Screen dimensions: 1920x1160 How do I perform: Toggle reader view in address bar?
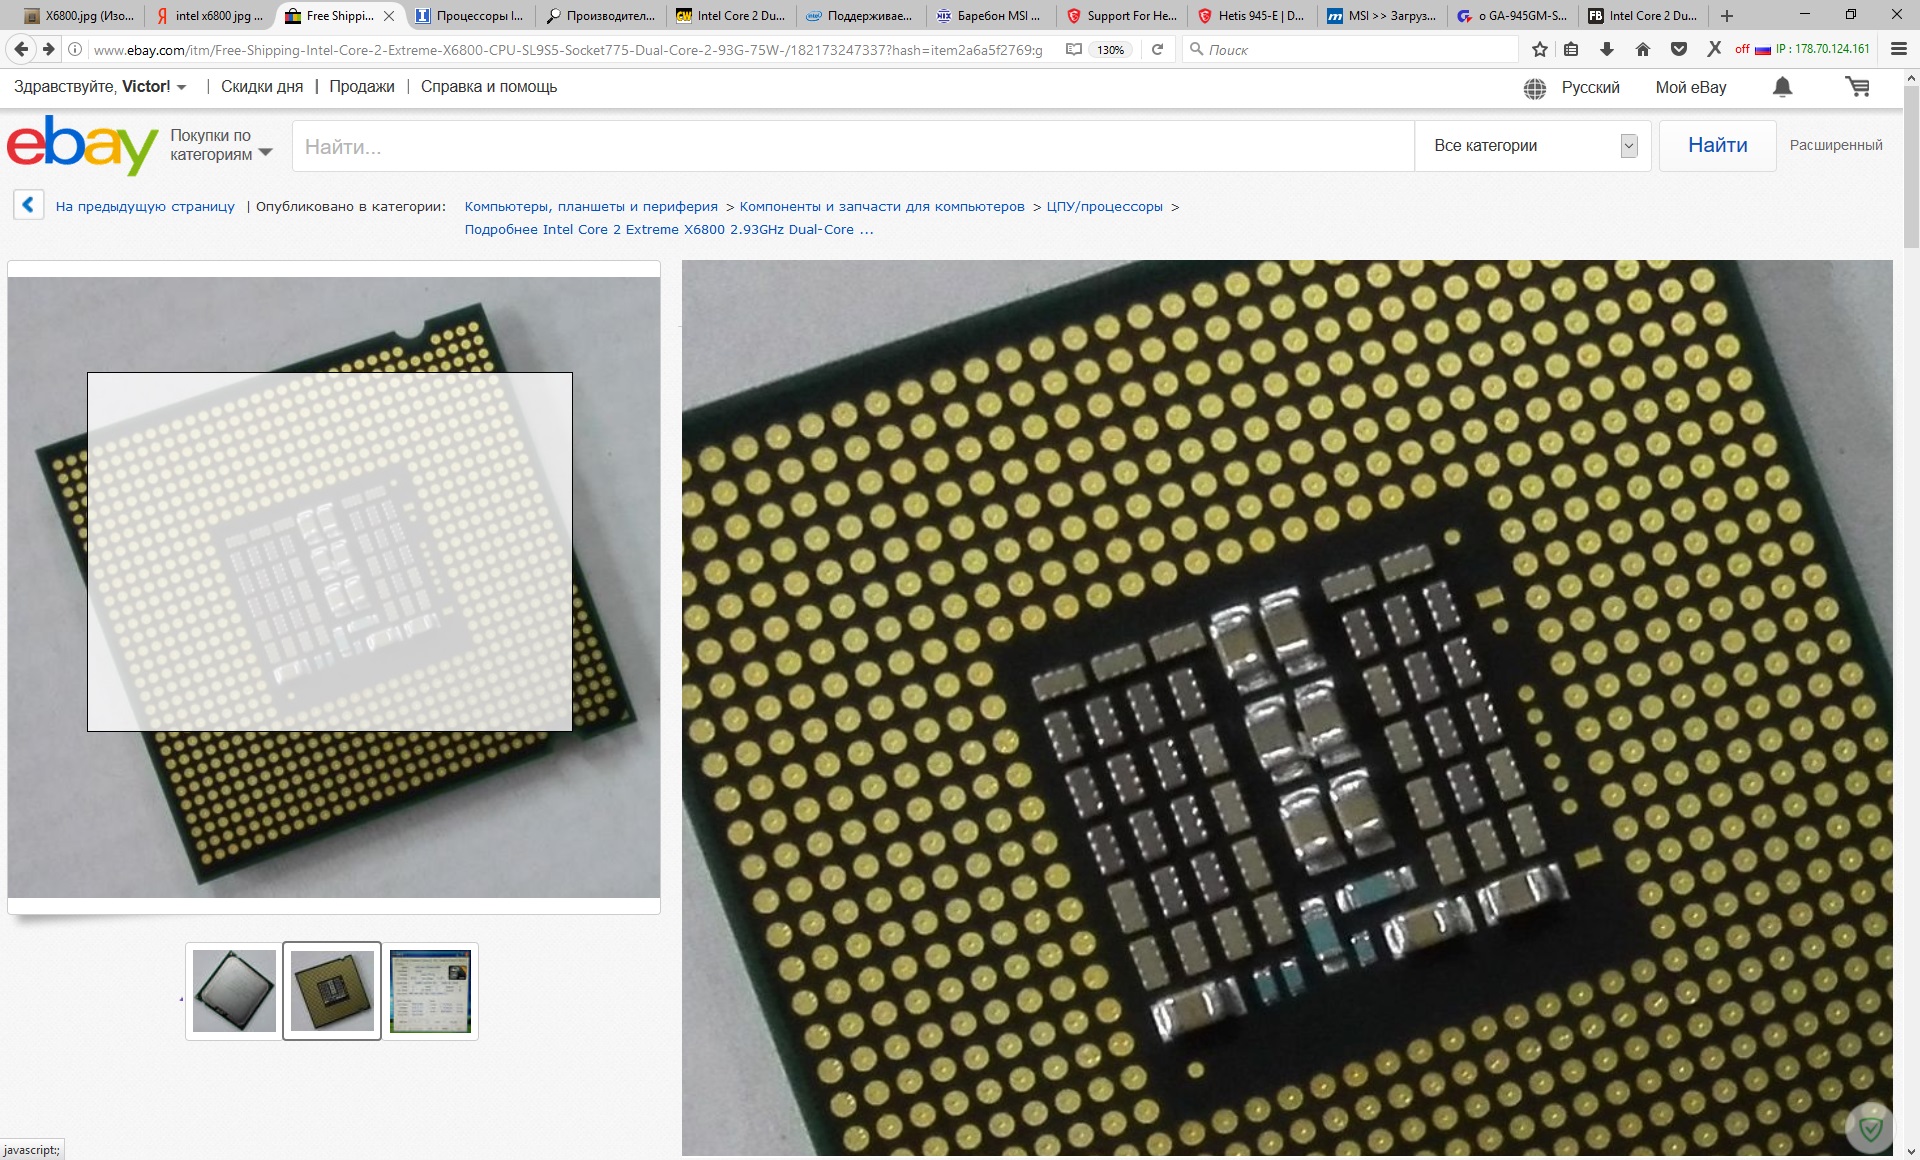(1074, 49)
